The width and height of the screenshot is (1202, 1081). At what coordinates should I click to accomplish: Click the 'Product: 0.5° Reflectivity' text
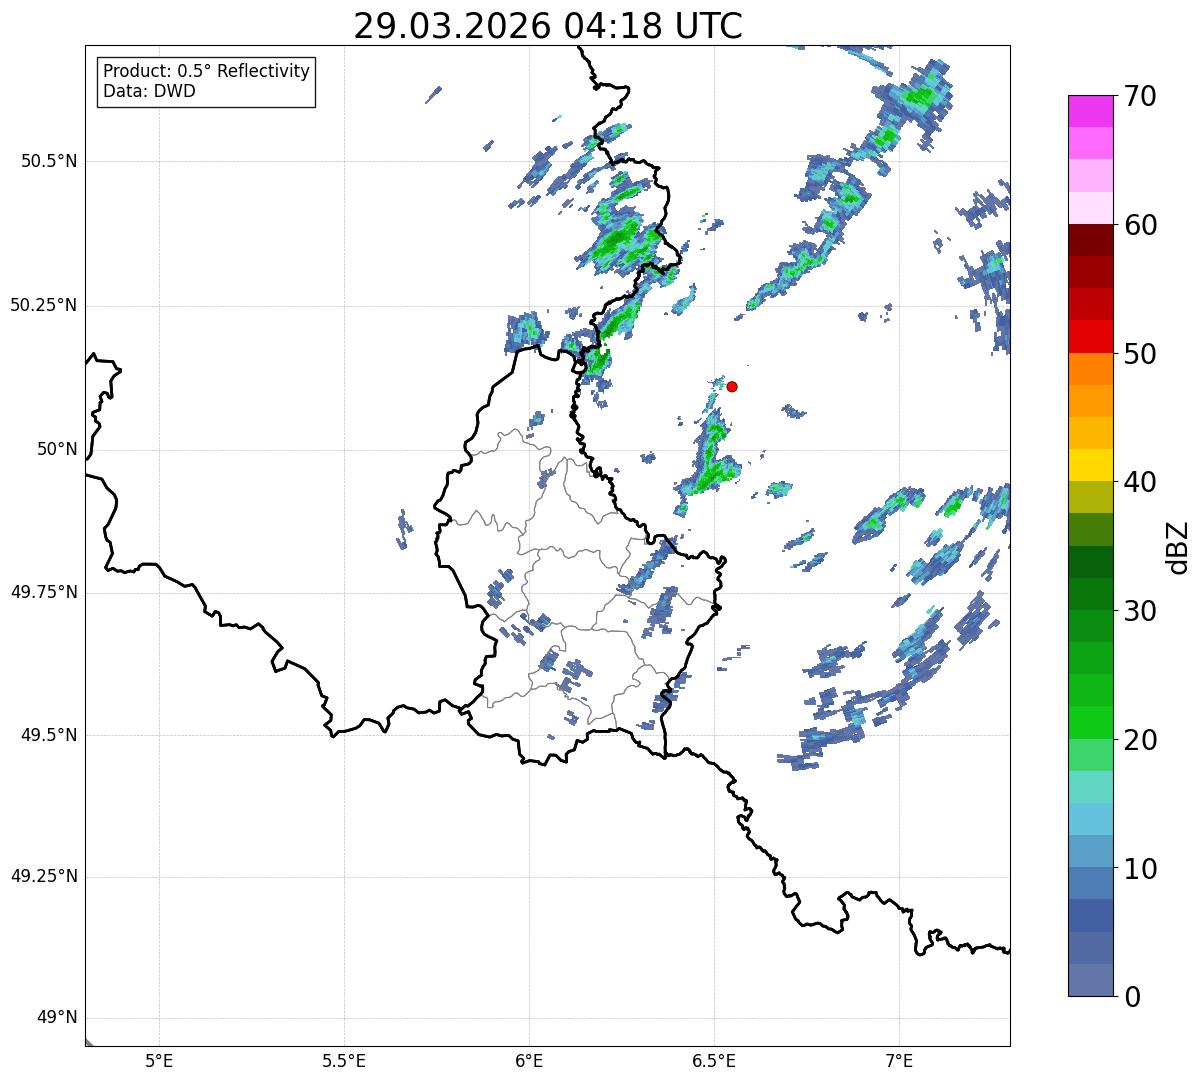(x=206, y=72)
